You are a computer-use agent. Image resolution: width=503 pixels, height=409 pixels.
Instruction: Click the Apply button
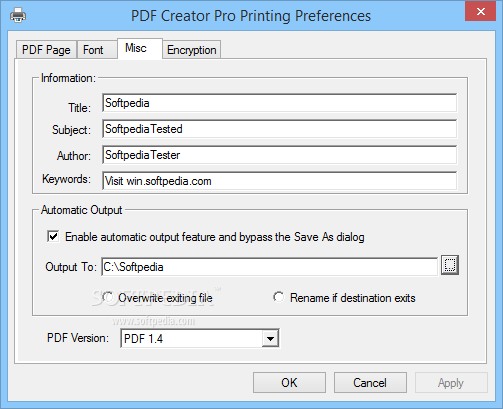(451, 383)
